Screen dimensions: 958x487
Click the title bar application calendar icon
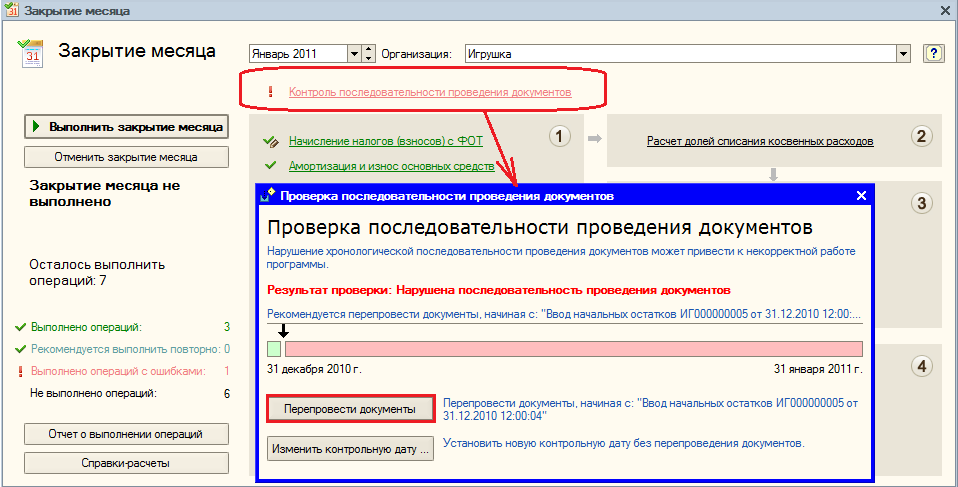12,10
